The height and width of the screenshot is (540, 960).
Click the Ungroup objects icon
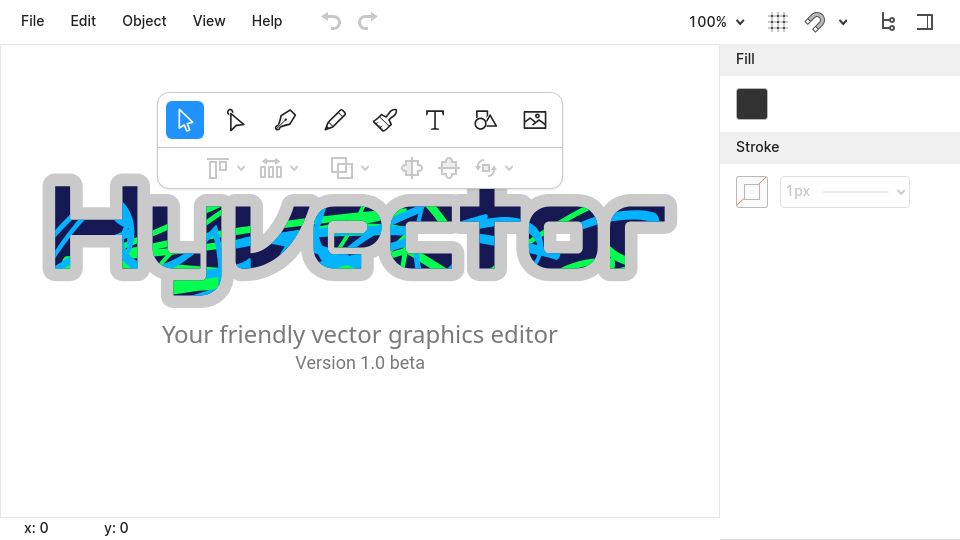pos(449,168)
